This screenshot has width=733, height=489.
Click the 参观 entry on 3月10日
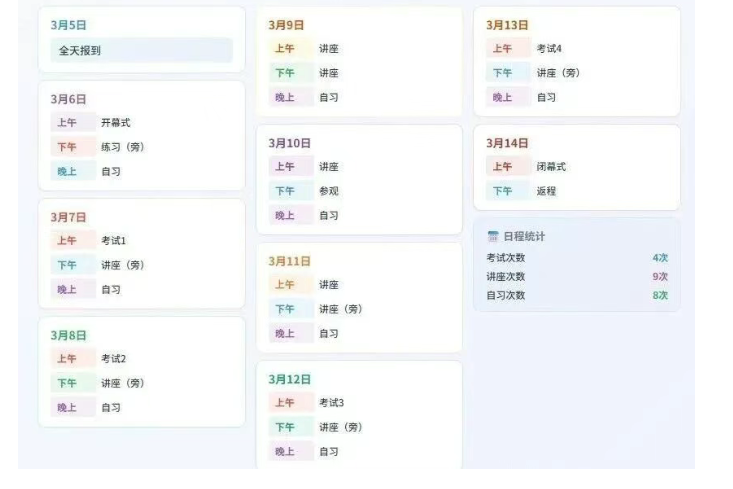click(x=329, y=191)
